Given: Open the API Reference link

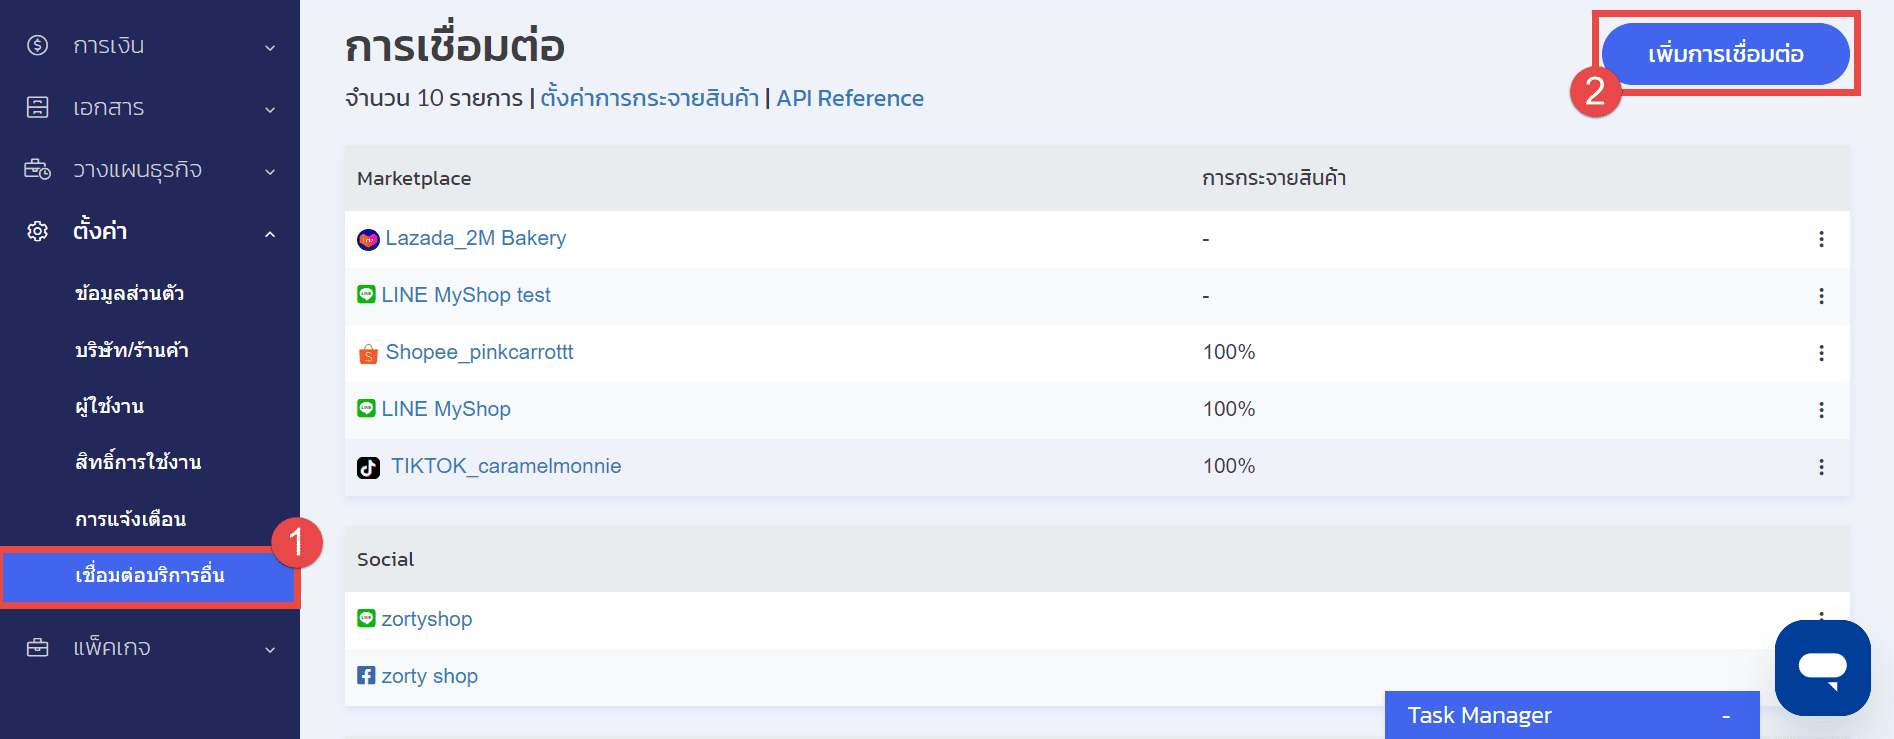Looking at the screenshot, I should coord(850,98).
